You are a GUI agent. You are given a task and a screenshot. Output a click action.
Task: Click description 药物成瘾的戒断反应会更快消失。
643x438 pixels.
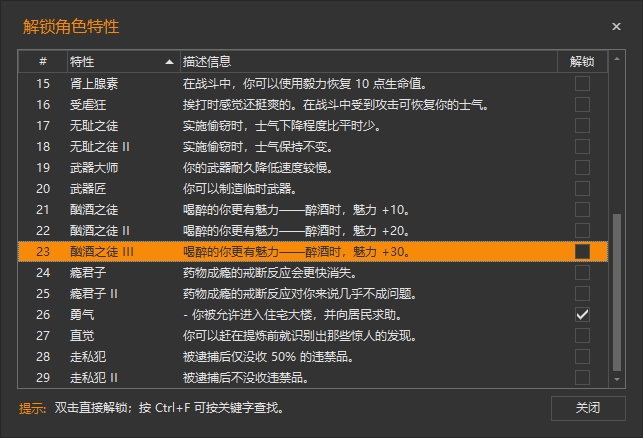270,273
